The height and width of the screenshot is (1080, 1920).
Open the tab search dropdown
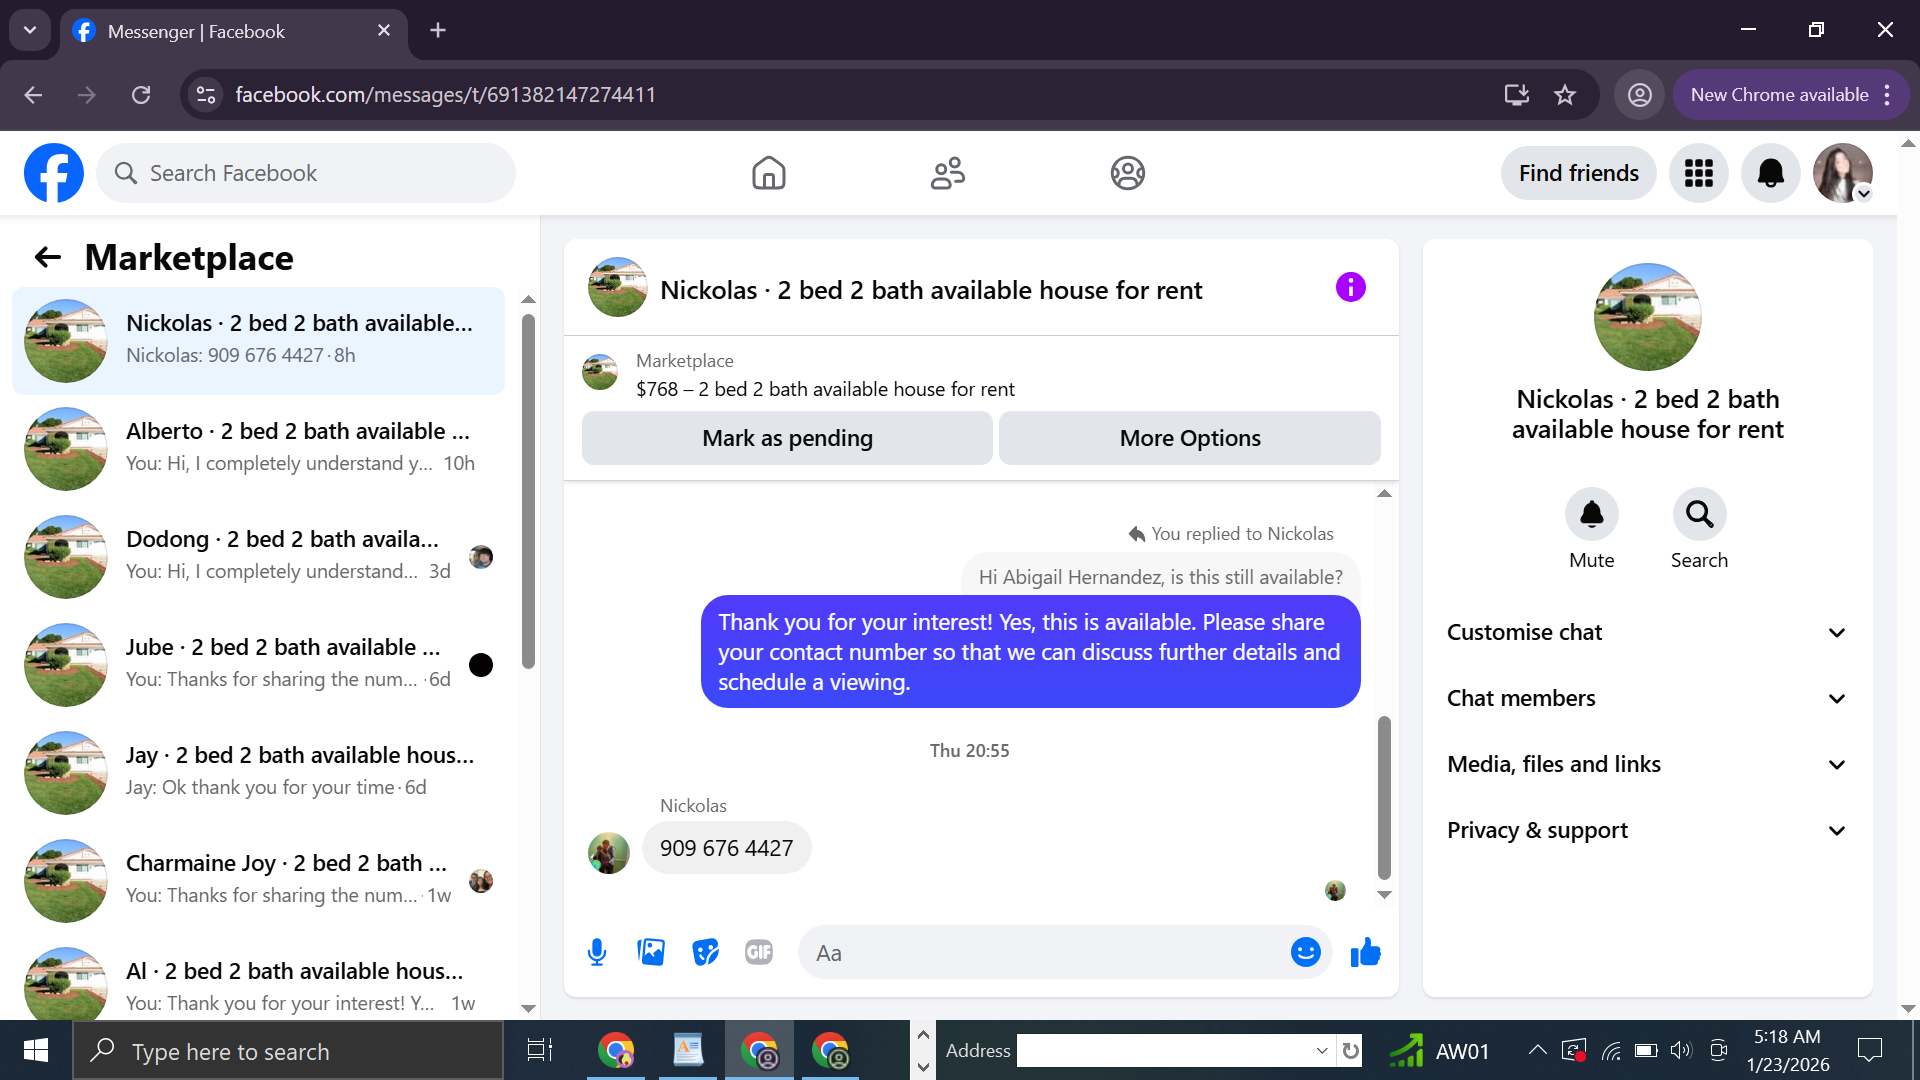tap(30, 30)
